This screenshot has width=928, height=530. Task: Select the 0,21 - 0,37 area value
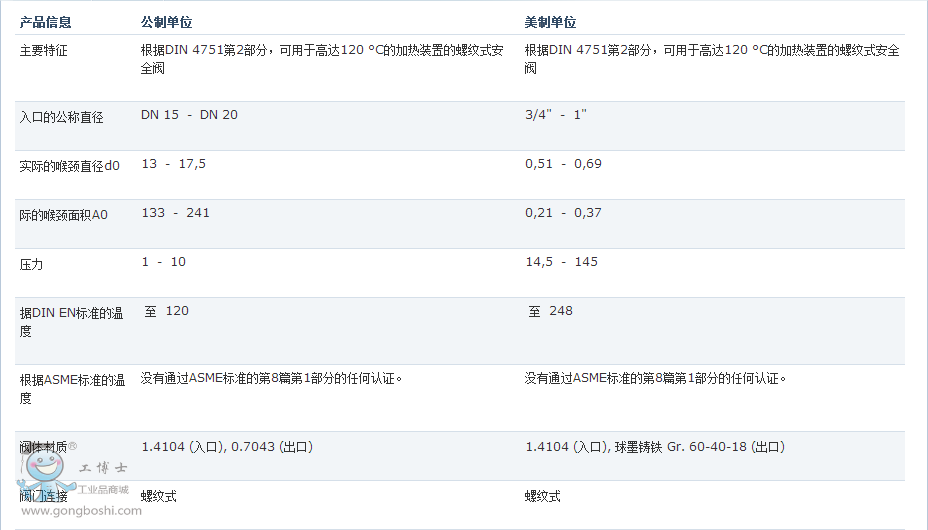click(x=563, y=213)
